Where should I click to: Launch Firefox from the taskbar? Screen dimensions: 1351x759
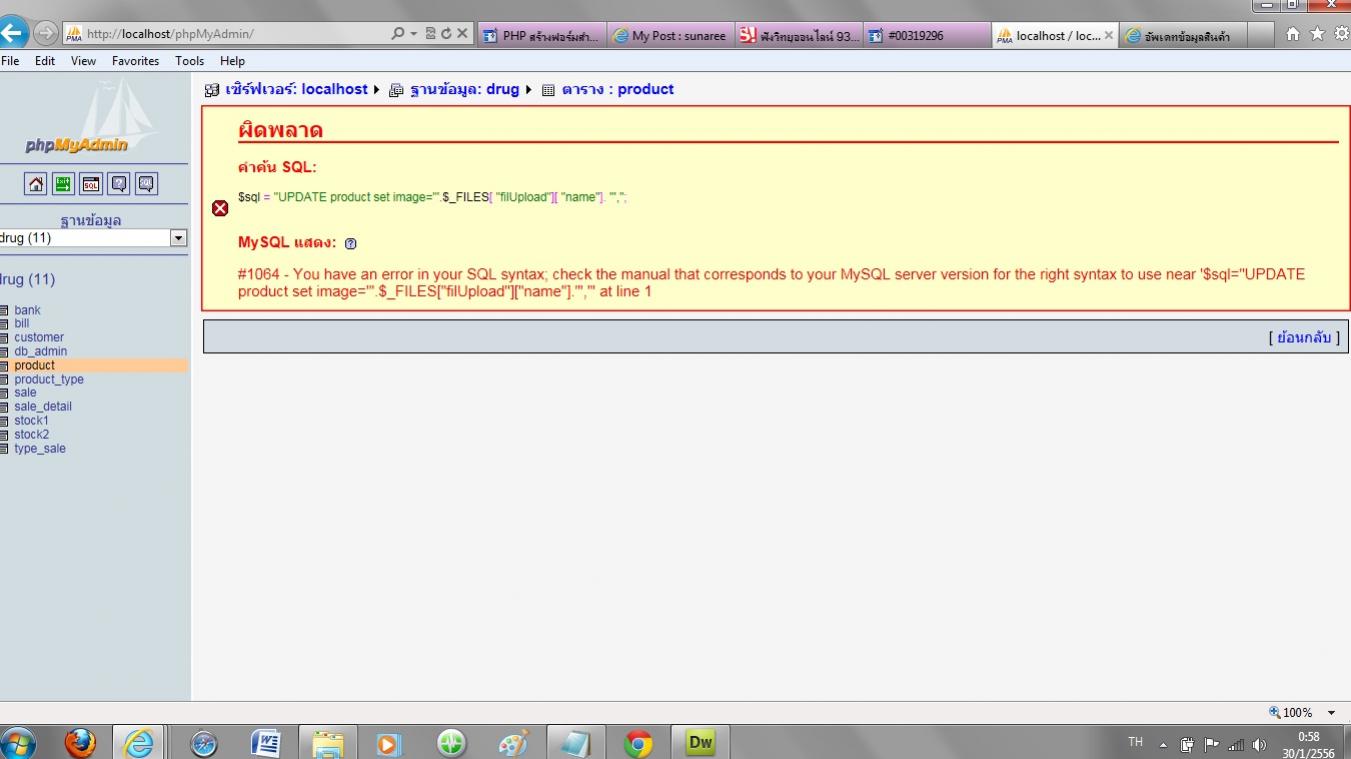[x=80, y=743]
